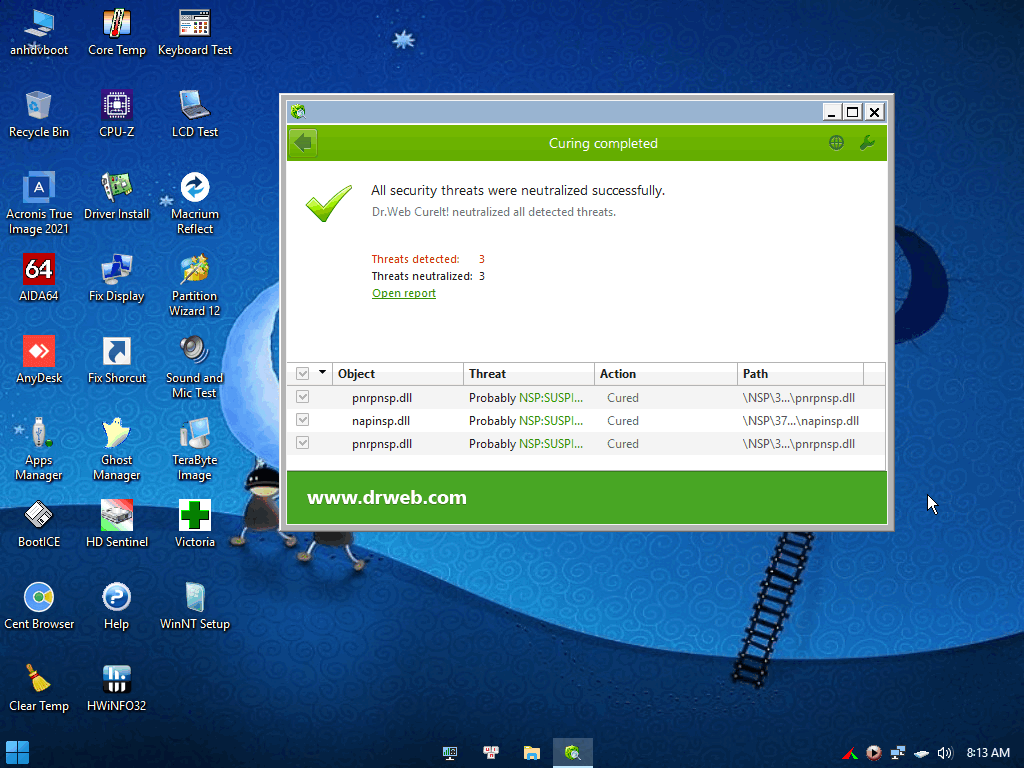Image resolution: width=1024 pixels, height=768 pixels.
Task: Open the Clear Temp broom icon
Action: 39,688
